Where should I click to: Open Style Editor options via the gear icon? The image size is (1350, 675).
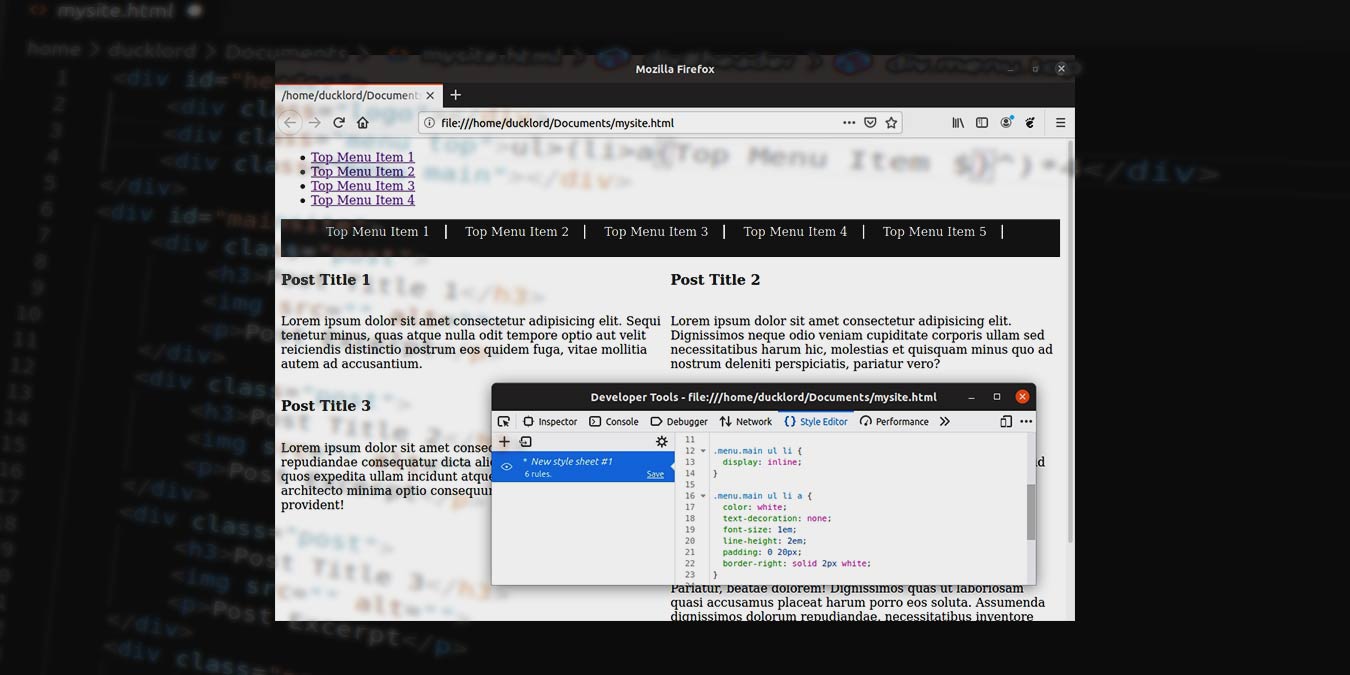[661, 441]
